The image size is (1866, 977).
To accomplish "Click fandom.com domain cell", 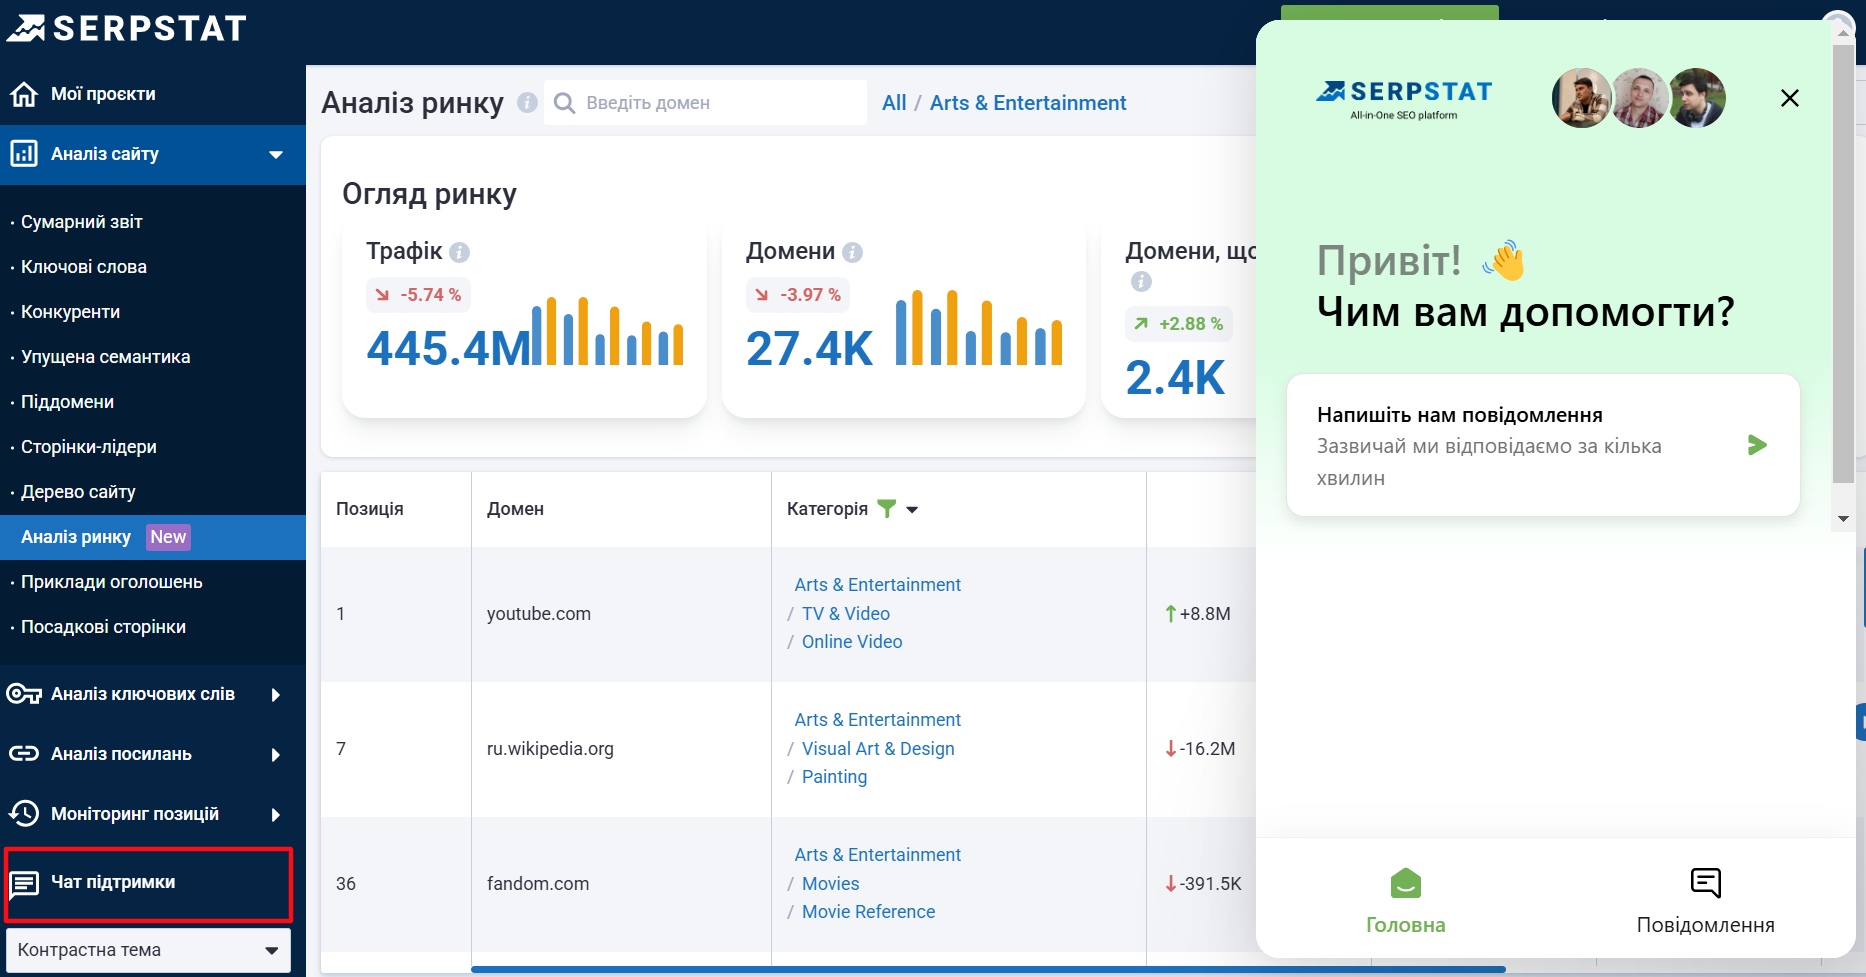I will [538, 884].
